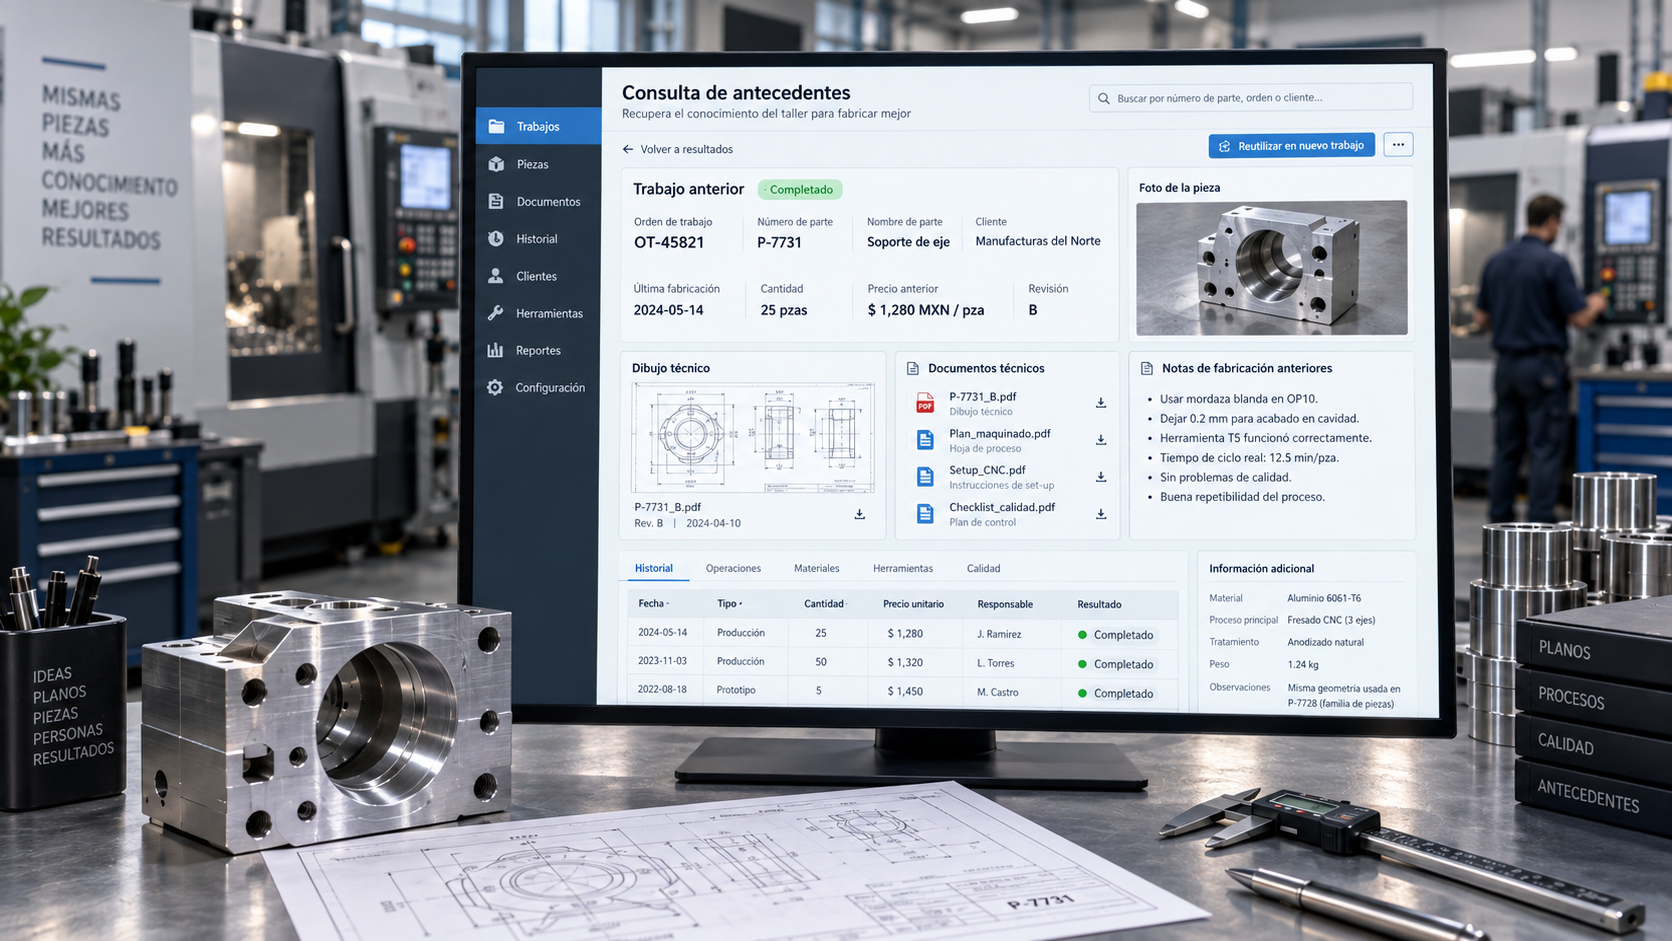Click responsible name L. Torres
The width and height of the screenshot is (1672, 941).
995,663
